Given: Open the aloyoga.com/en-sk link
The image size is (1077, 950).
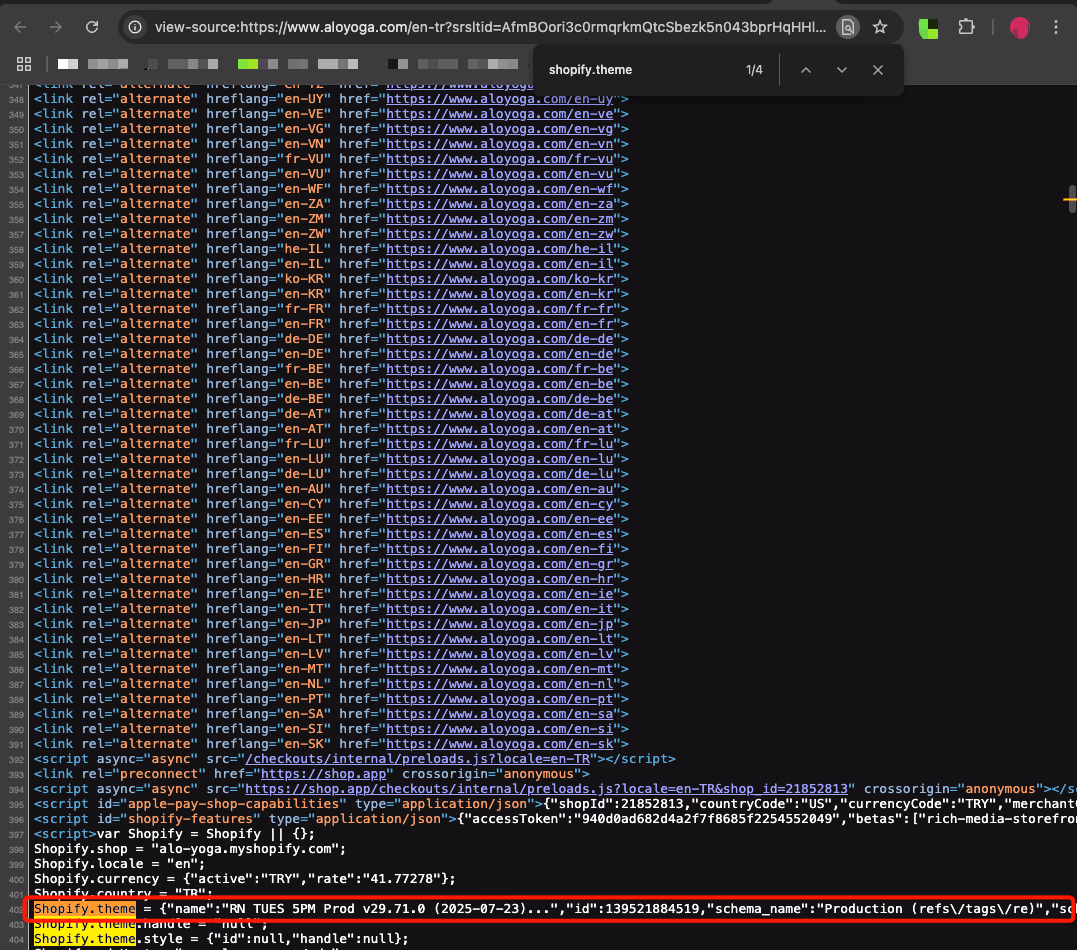Looking at the screenshot, I should point(499,744).
